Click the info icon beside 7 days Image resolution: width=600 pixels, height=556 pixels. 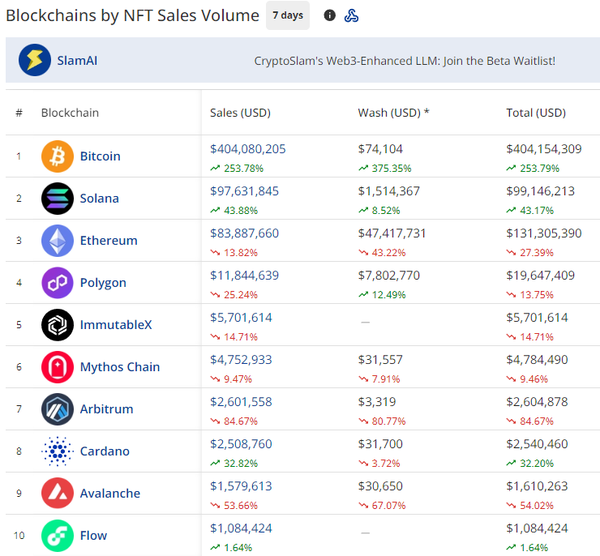(x=330, y=15)
